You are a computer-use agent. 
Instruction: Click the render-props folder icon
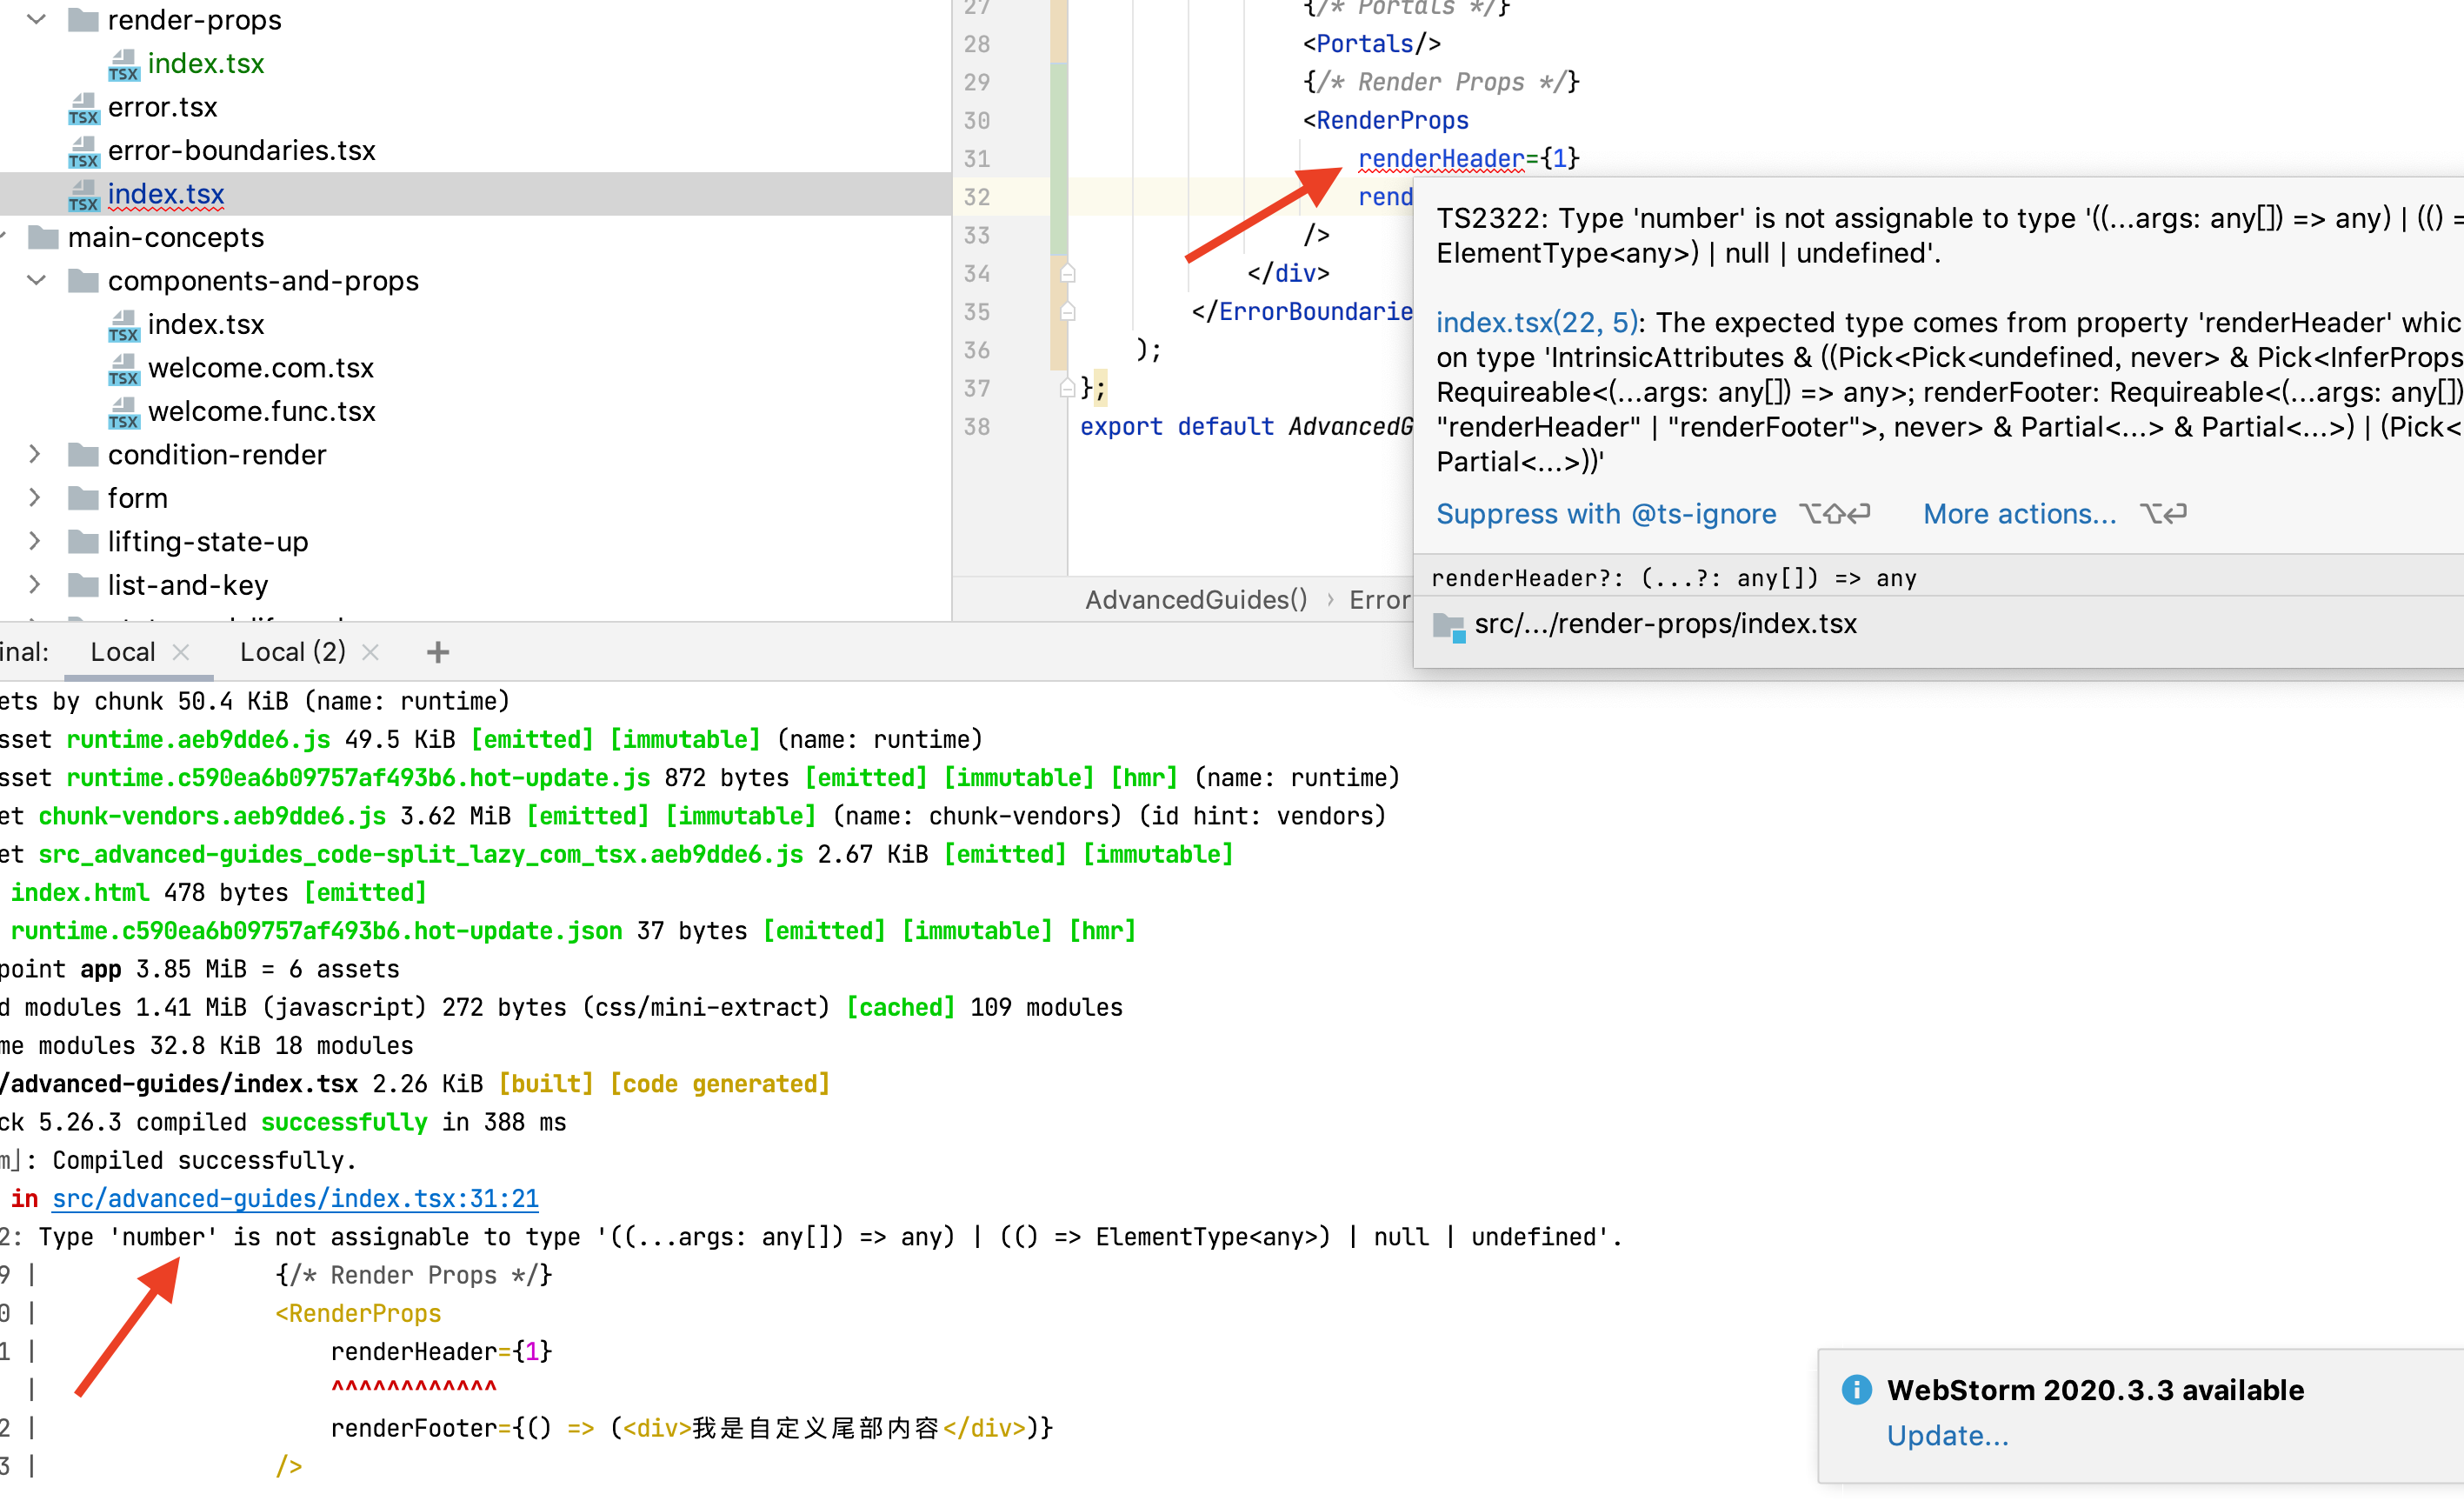(x=84, y=20)
